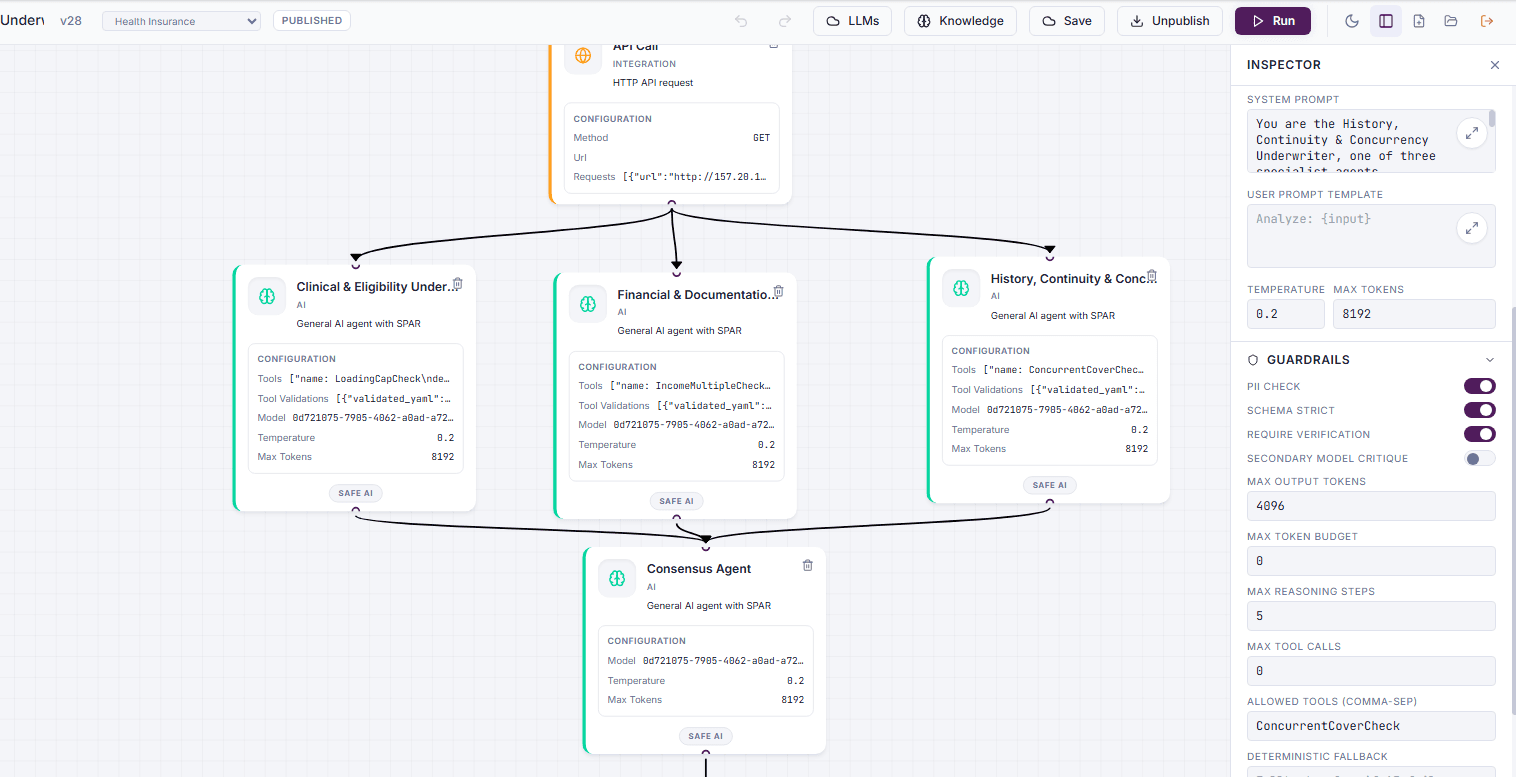Click the Unpublish button
The width and height of the screenshot is (1517, 777).
point(1169,21)
